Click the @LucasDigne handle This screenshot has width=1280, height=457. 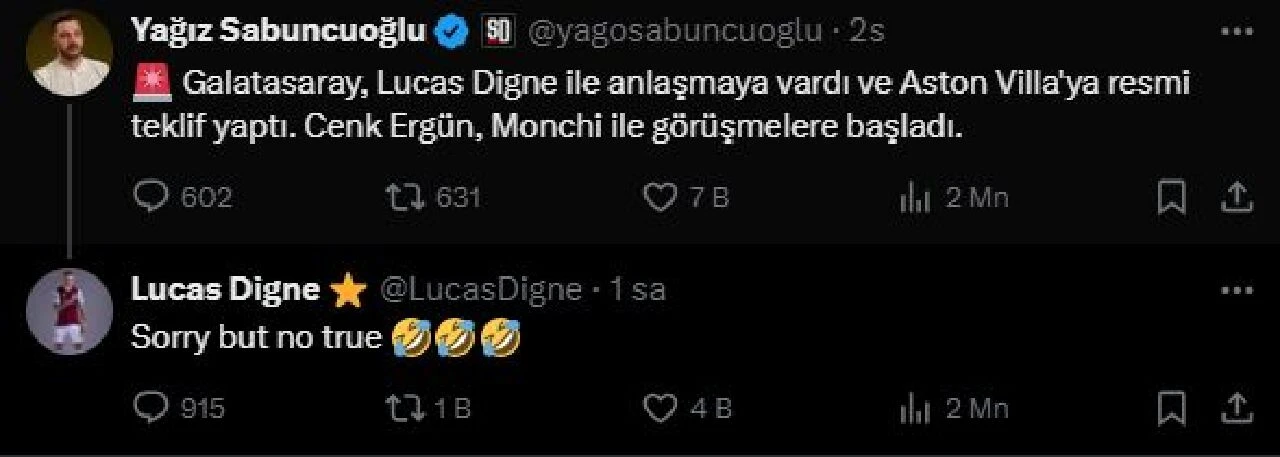pos(482,290)
